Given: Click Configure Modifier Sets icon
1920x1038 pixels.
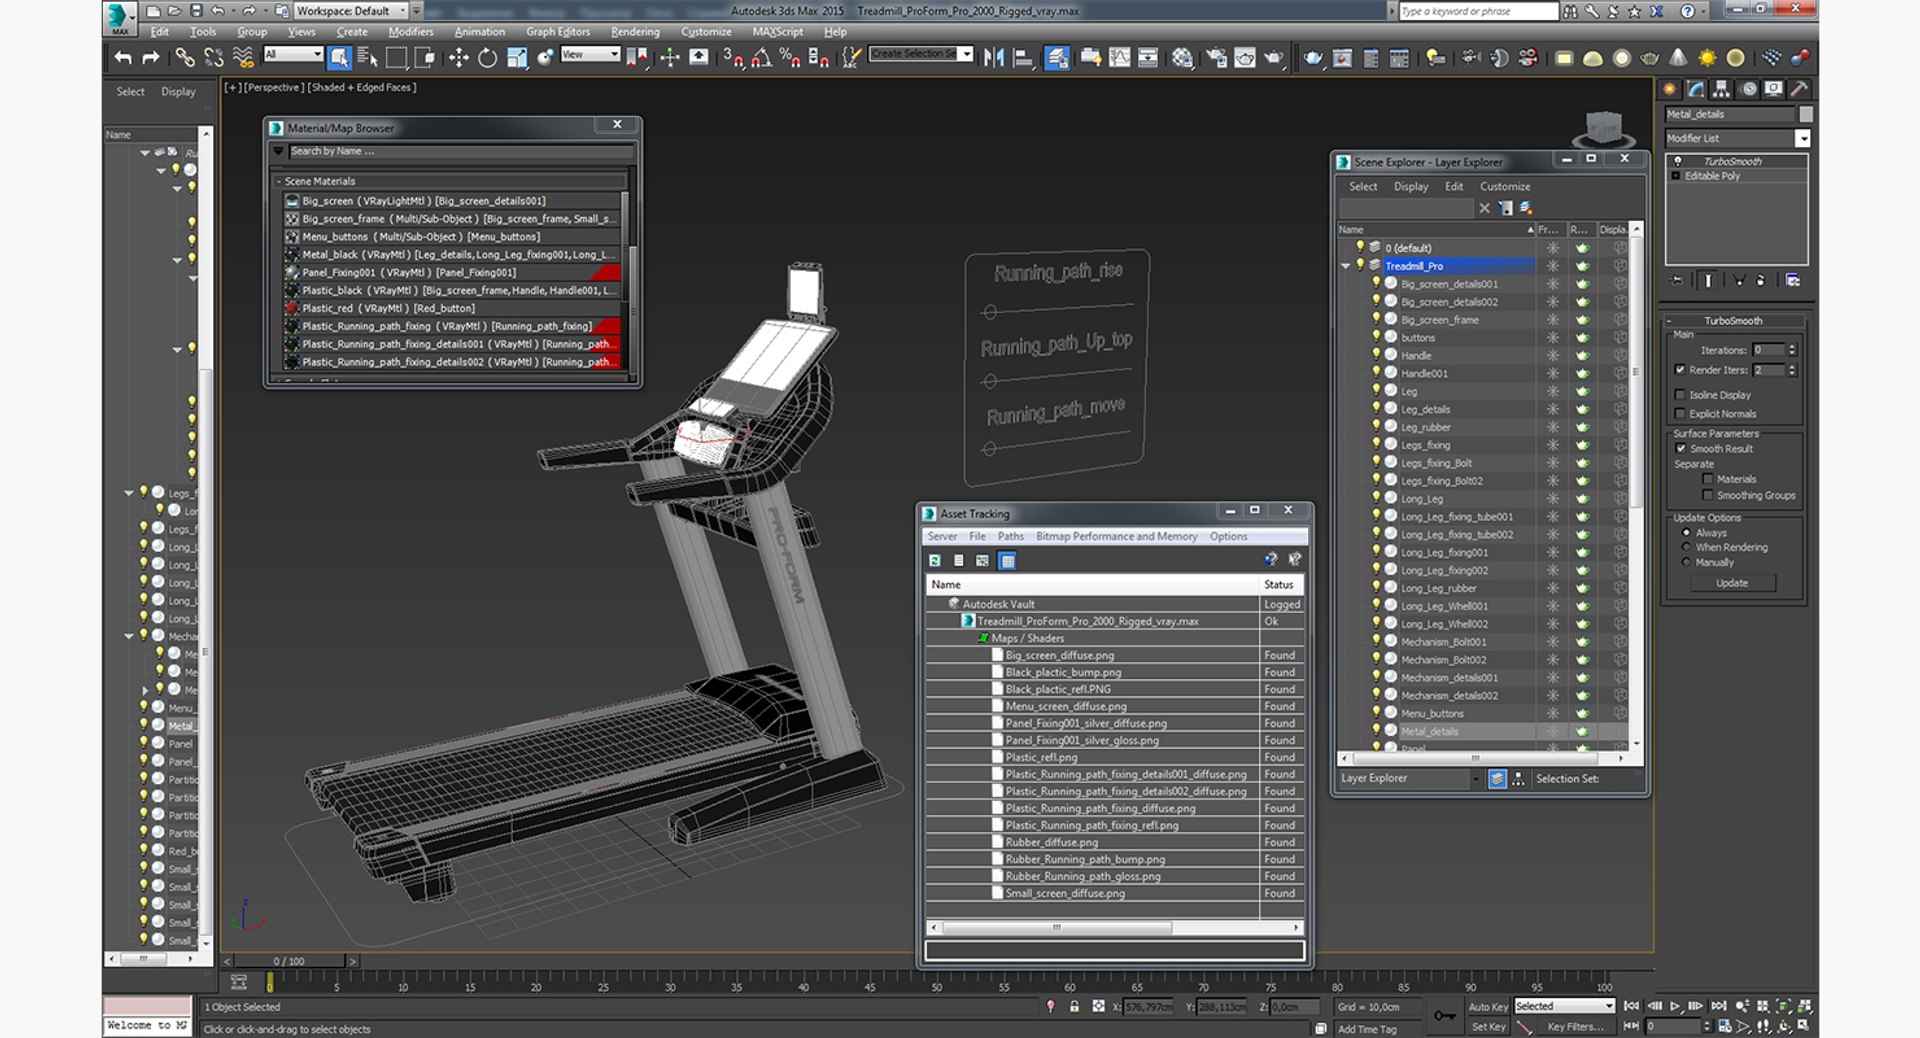Looking at the screenshot, I should [1793, 281].
